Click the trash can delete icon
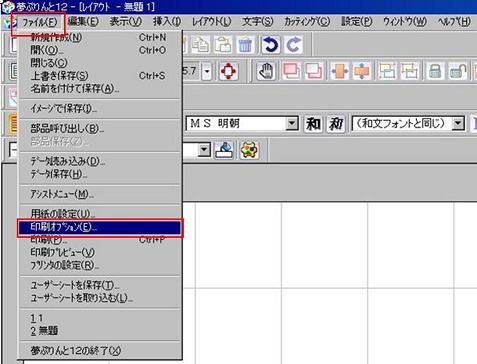This screenshot has height=364, width=477. pyautogui.click(x=245, y=45)
